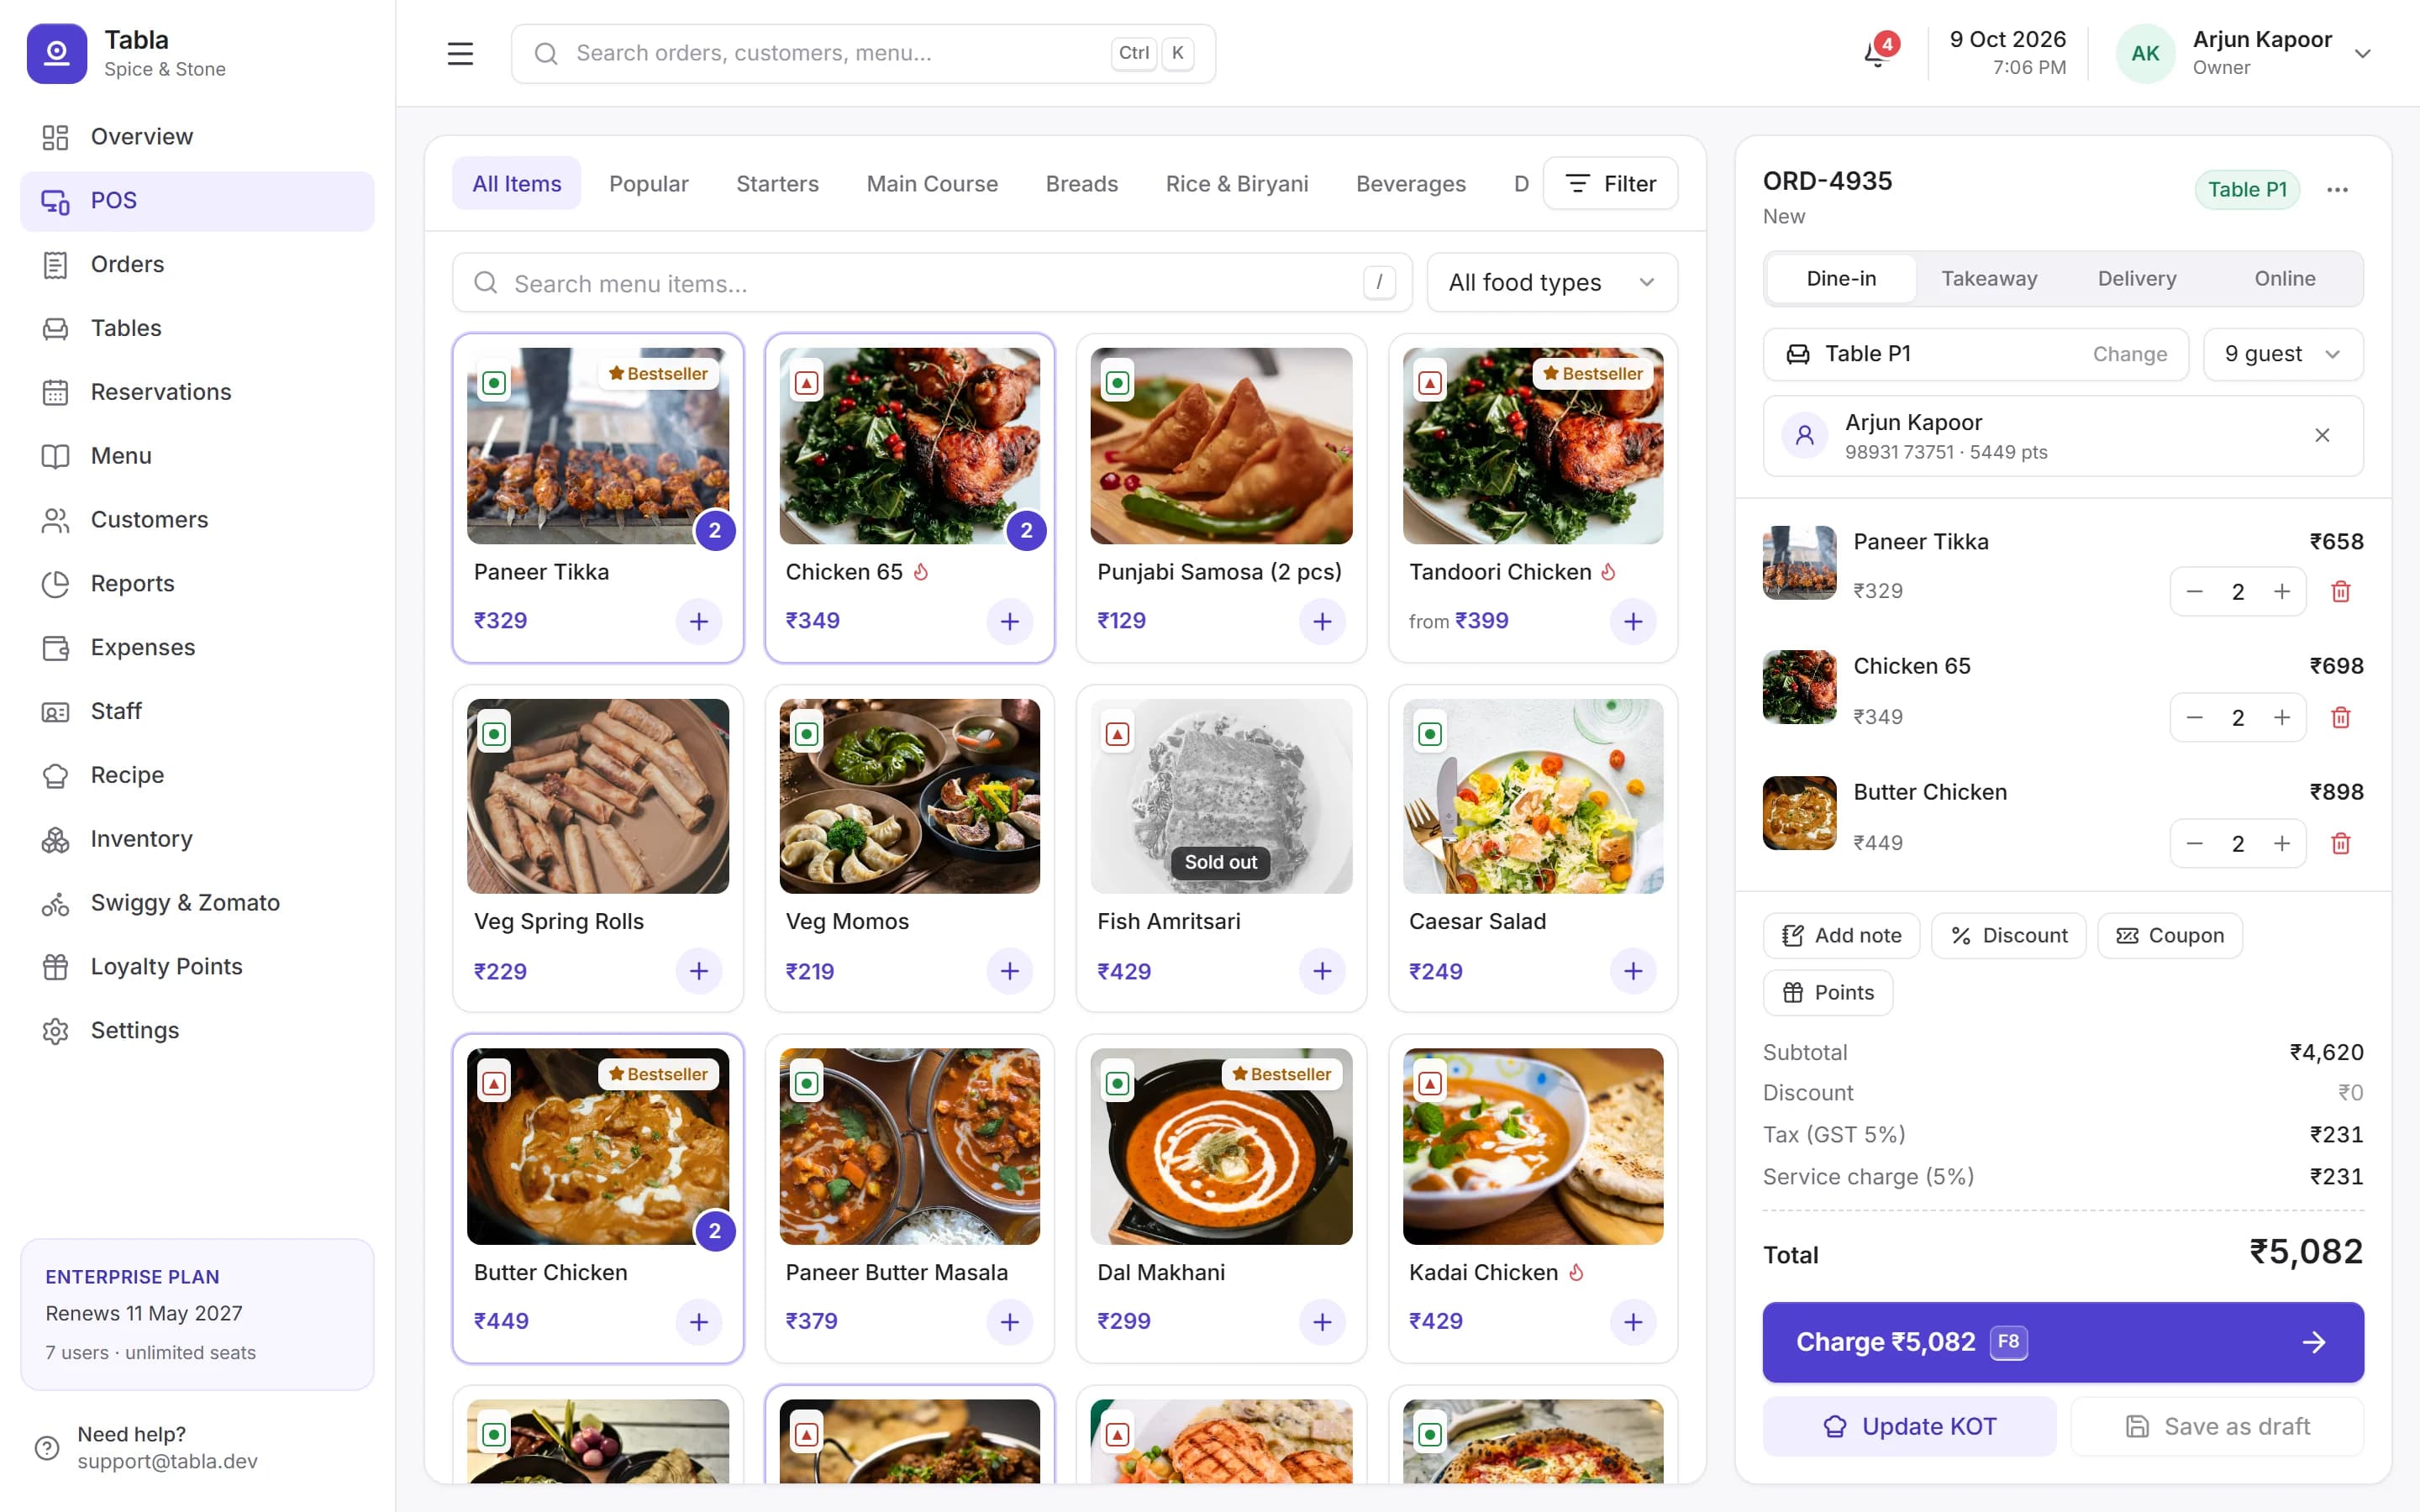Add Chicken 65 with its plus icon

click(x=1010, y=621)
